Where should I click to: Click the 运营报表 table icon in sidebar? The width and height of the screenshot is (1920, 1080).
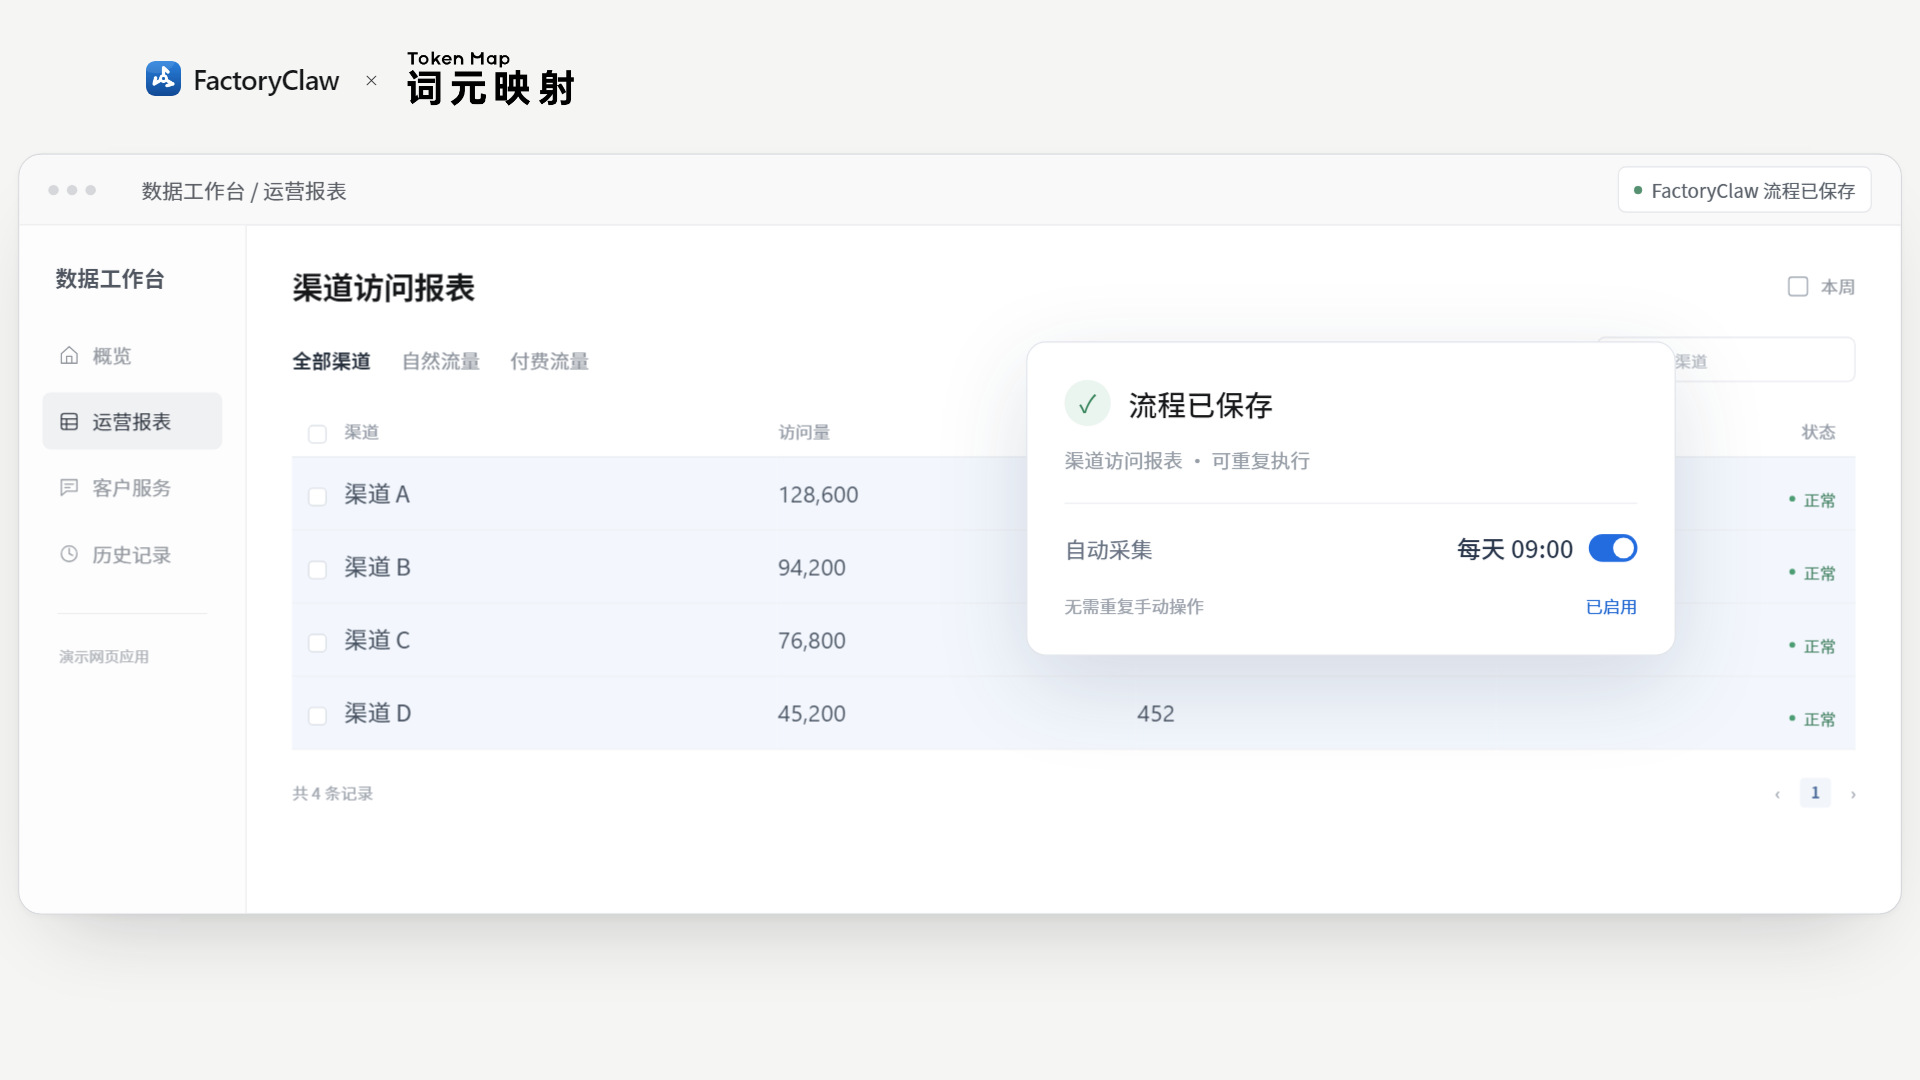click(x=69, y=422)
